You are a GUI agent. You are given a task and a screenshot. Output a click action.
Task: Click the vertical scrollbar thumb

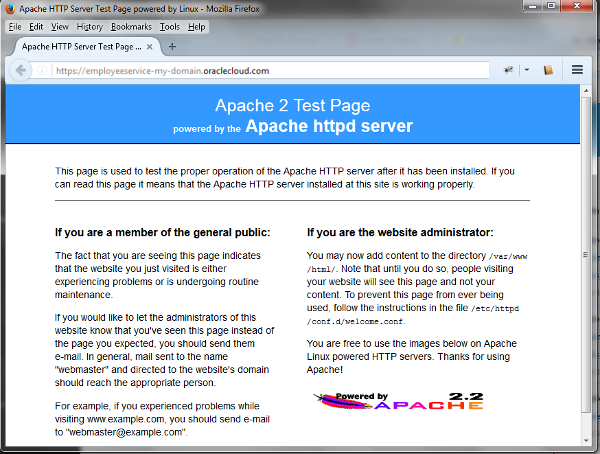pyautogui.click(x=585, y=255)
